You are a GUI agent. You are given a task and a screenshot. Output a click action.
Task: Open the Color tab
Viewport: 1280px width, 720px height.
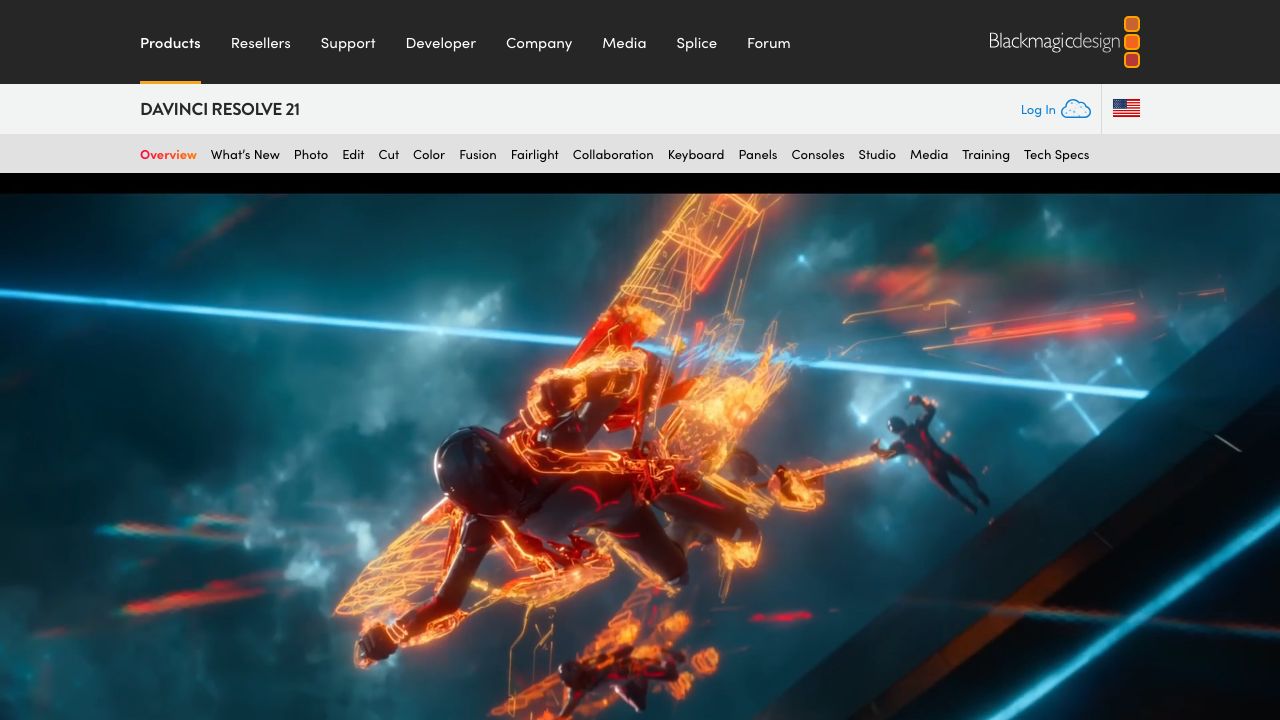[x=429, y=154]
